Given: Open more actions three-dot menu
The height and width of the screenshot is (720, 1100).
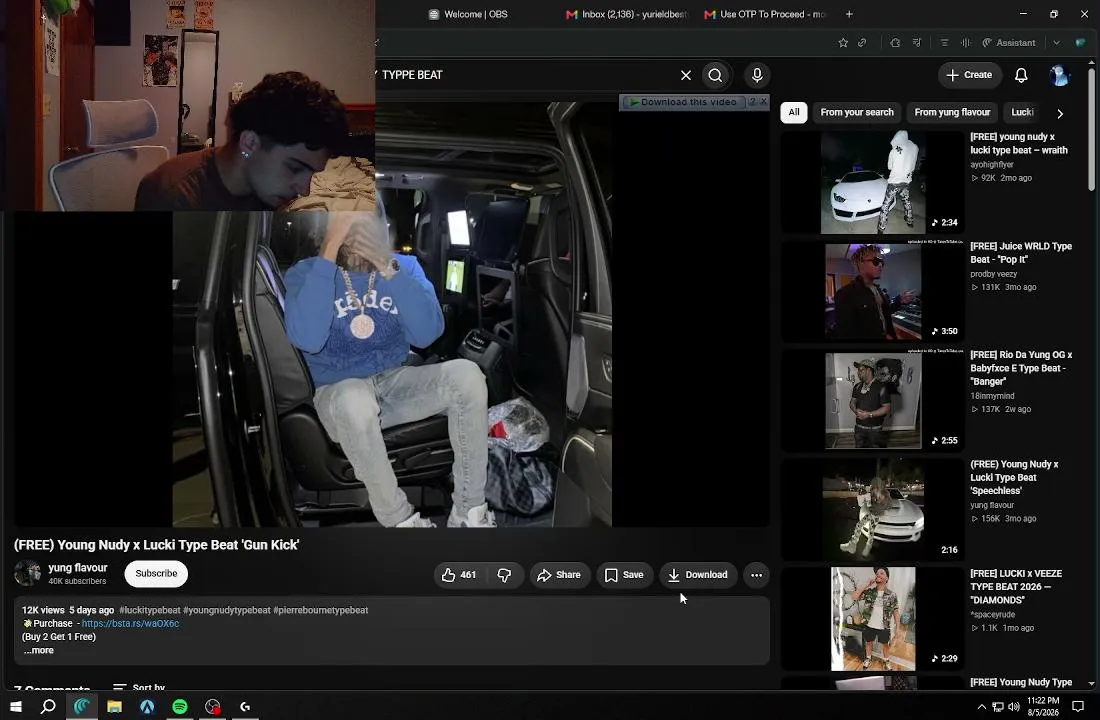Looking at the screenshot, I should point(756,575).
